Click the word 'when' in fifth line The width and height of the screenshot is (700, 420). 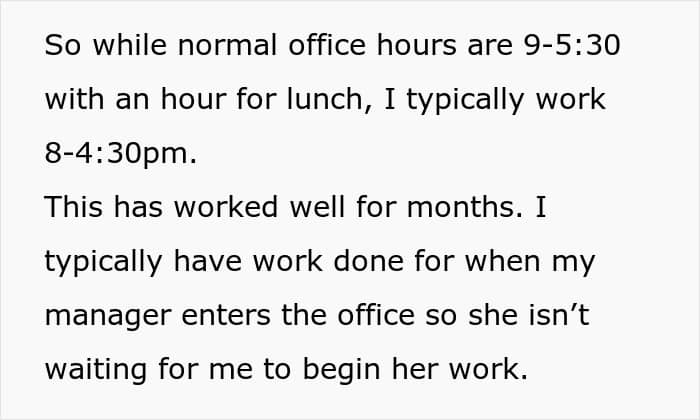pos(503,262)
